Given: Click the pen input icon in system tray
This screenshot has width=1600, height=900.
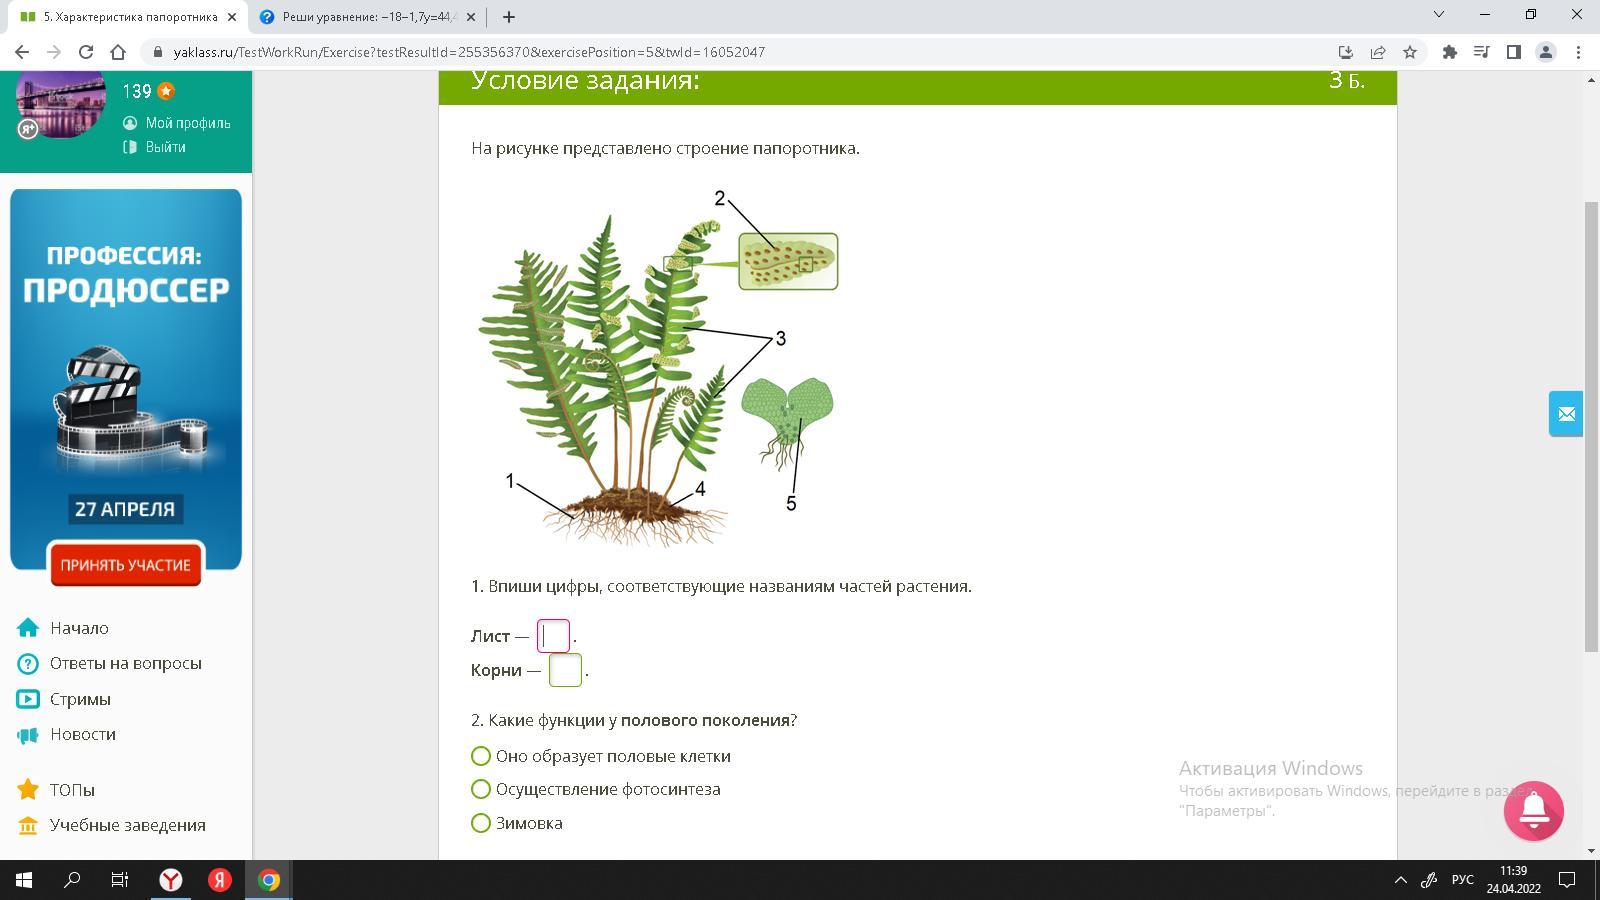Looking at the screenshot, I should tap(1430, 880).
